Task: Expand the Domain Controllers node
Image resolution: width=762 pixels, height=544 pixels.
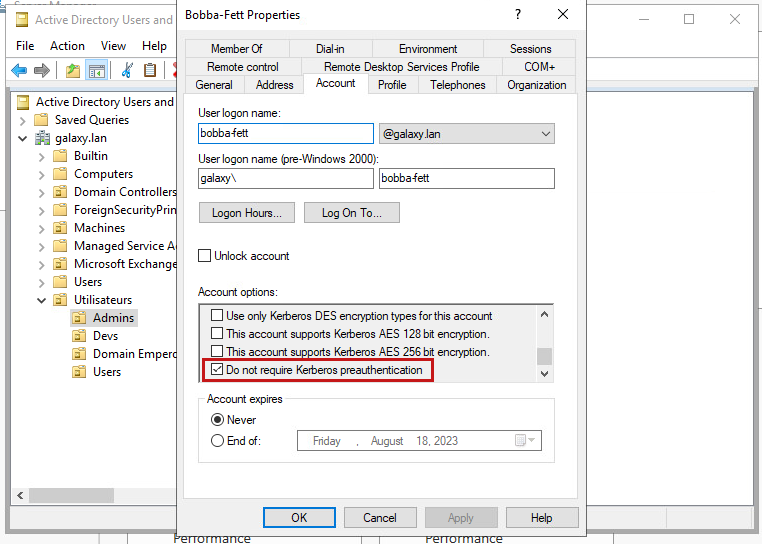Action: point(41,192)
